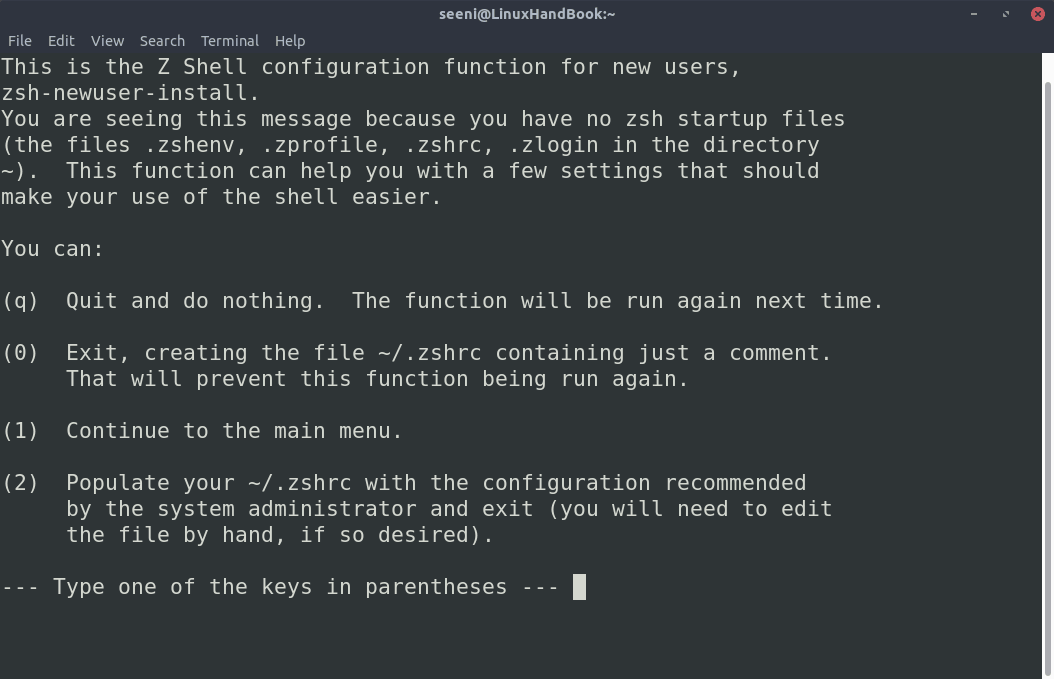The width and height of the screenshot is (1054, 679).
Task: Click the (1) Continue to main menu line
Action: click(x=202, y=431)
